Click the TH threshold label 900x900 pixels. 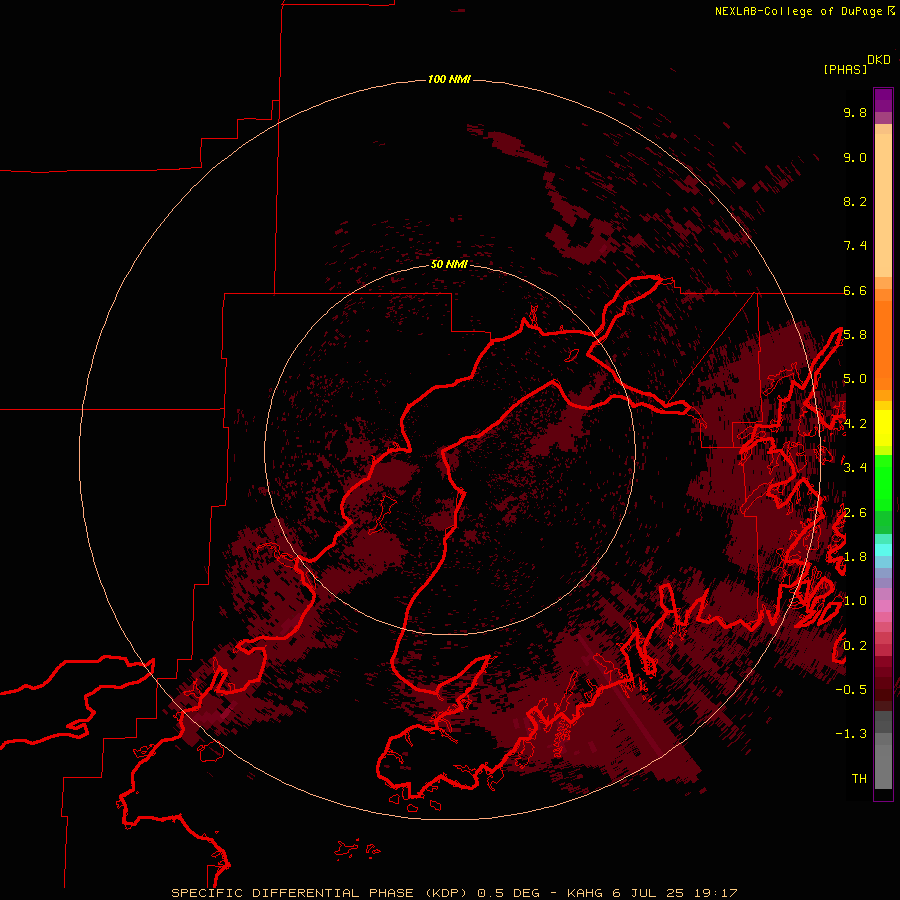[x=859, y=778]
